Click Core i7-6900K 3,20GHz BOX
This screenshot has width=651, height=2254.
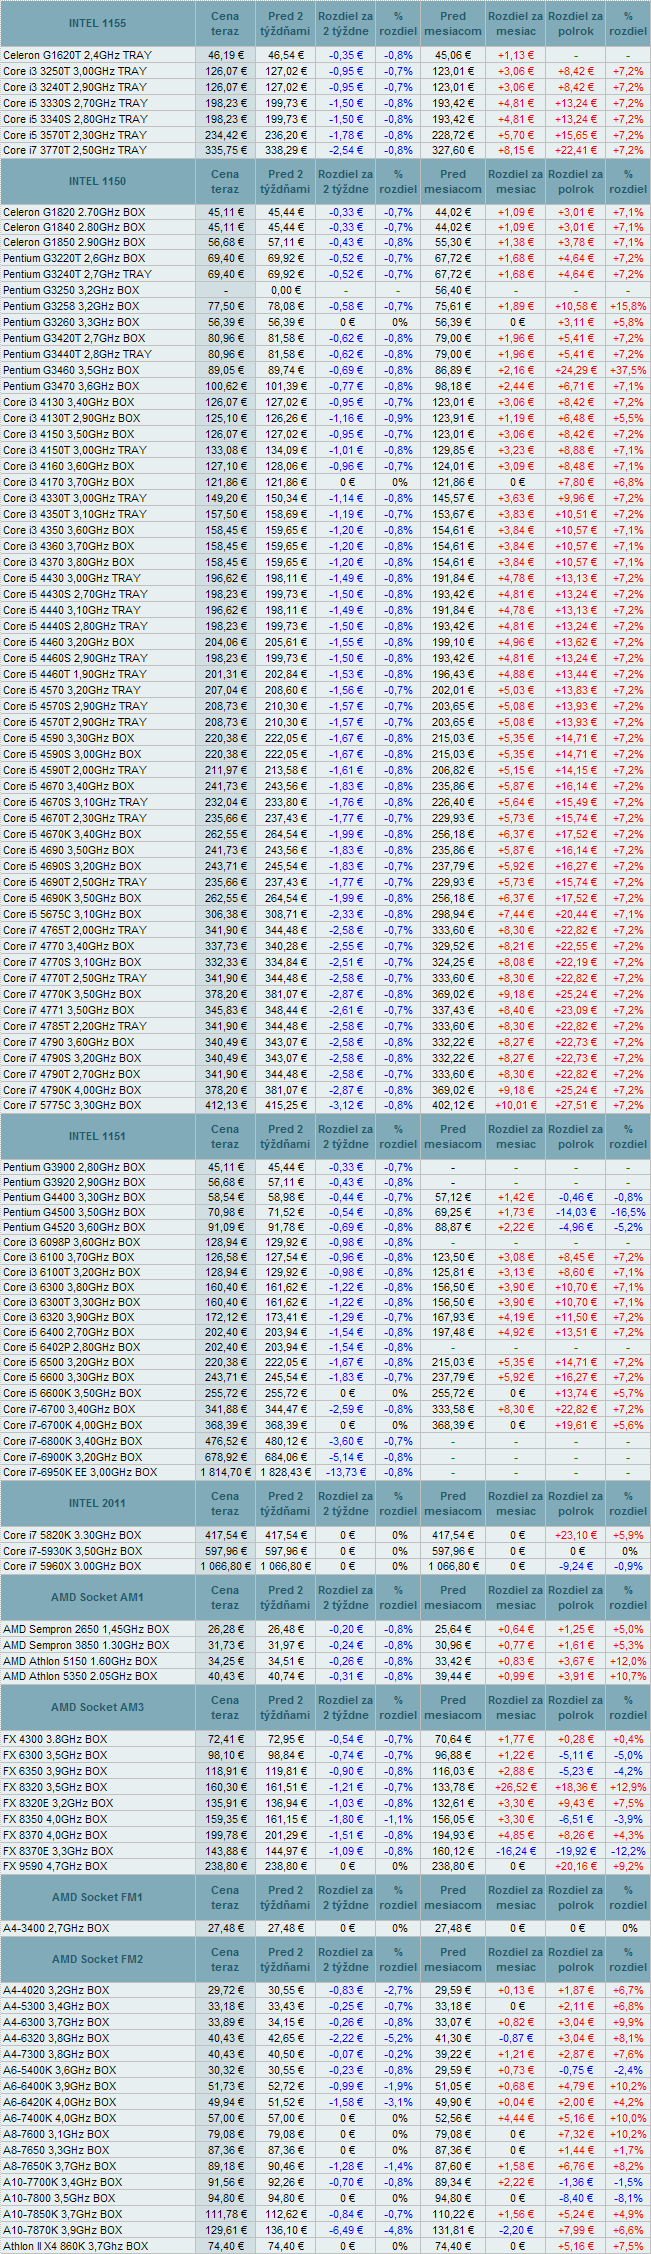(73, 1457)
